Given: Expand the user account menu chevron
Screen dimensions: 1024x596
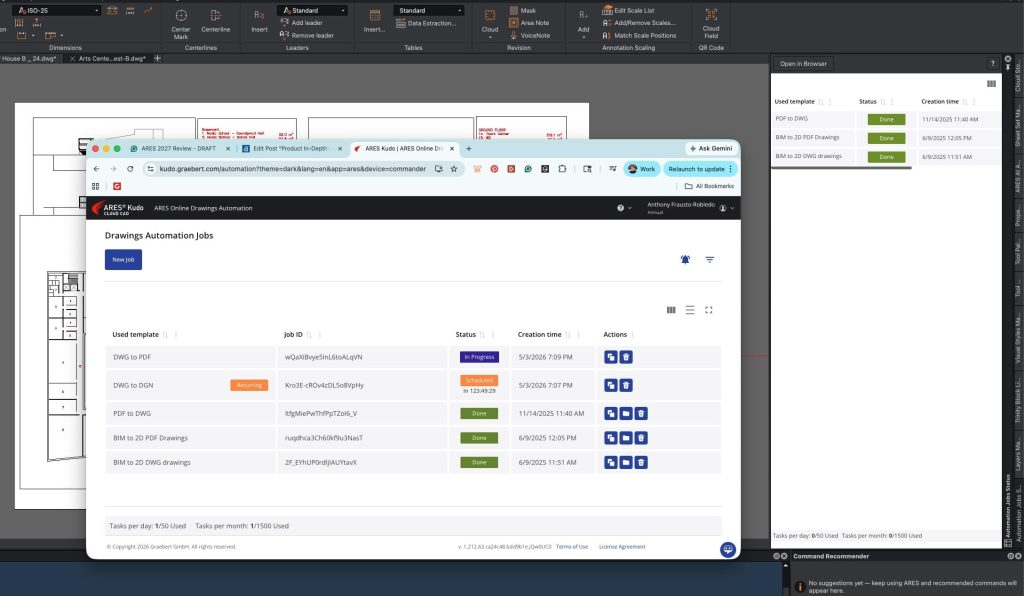Looking at the screenshot, I should click(x=732, y=208).
